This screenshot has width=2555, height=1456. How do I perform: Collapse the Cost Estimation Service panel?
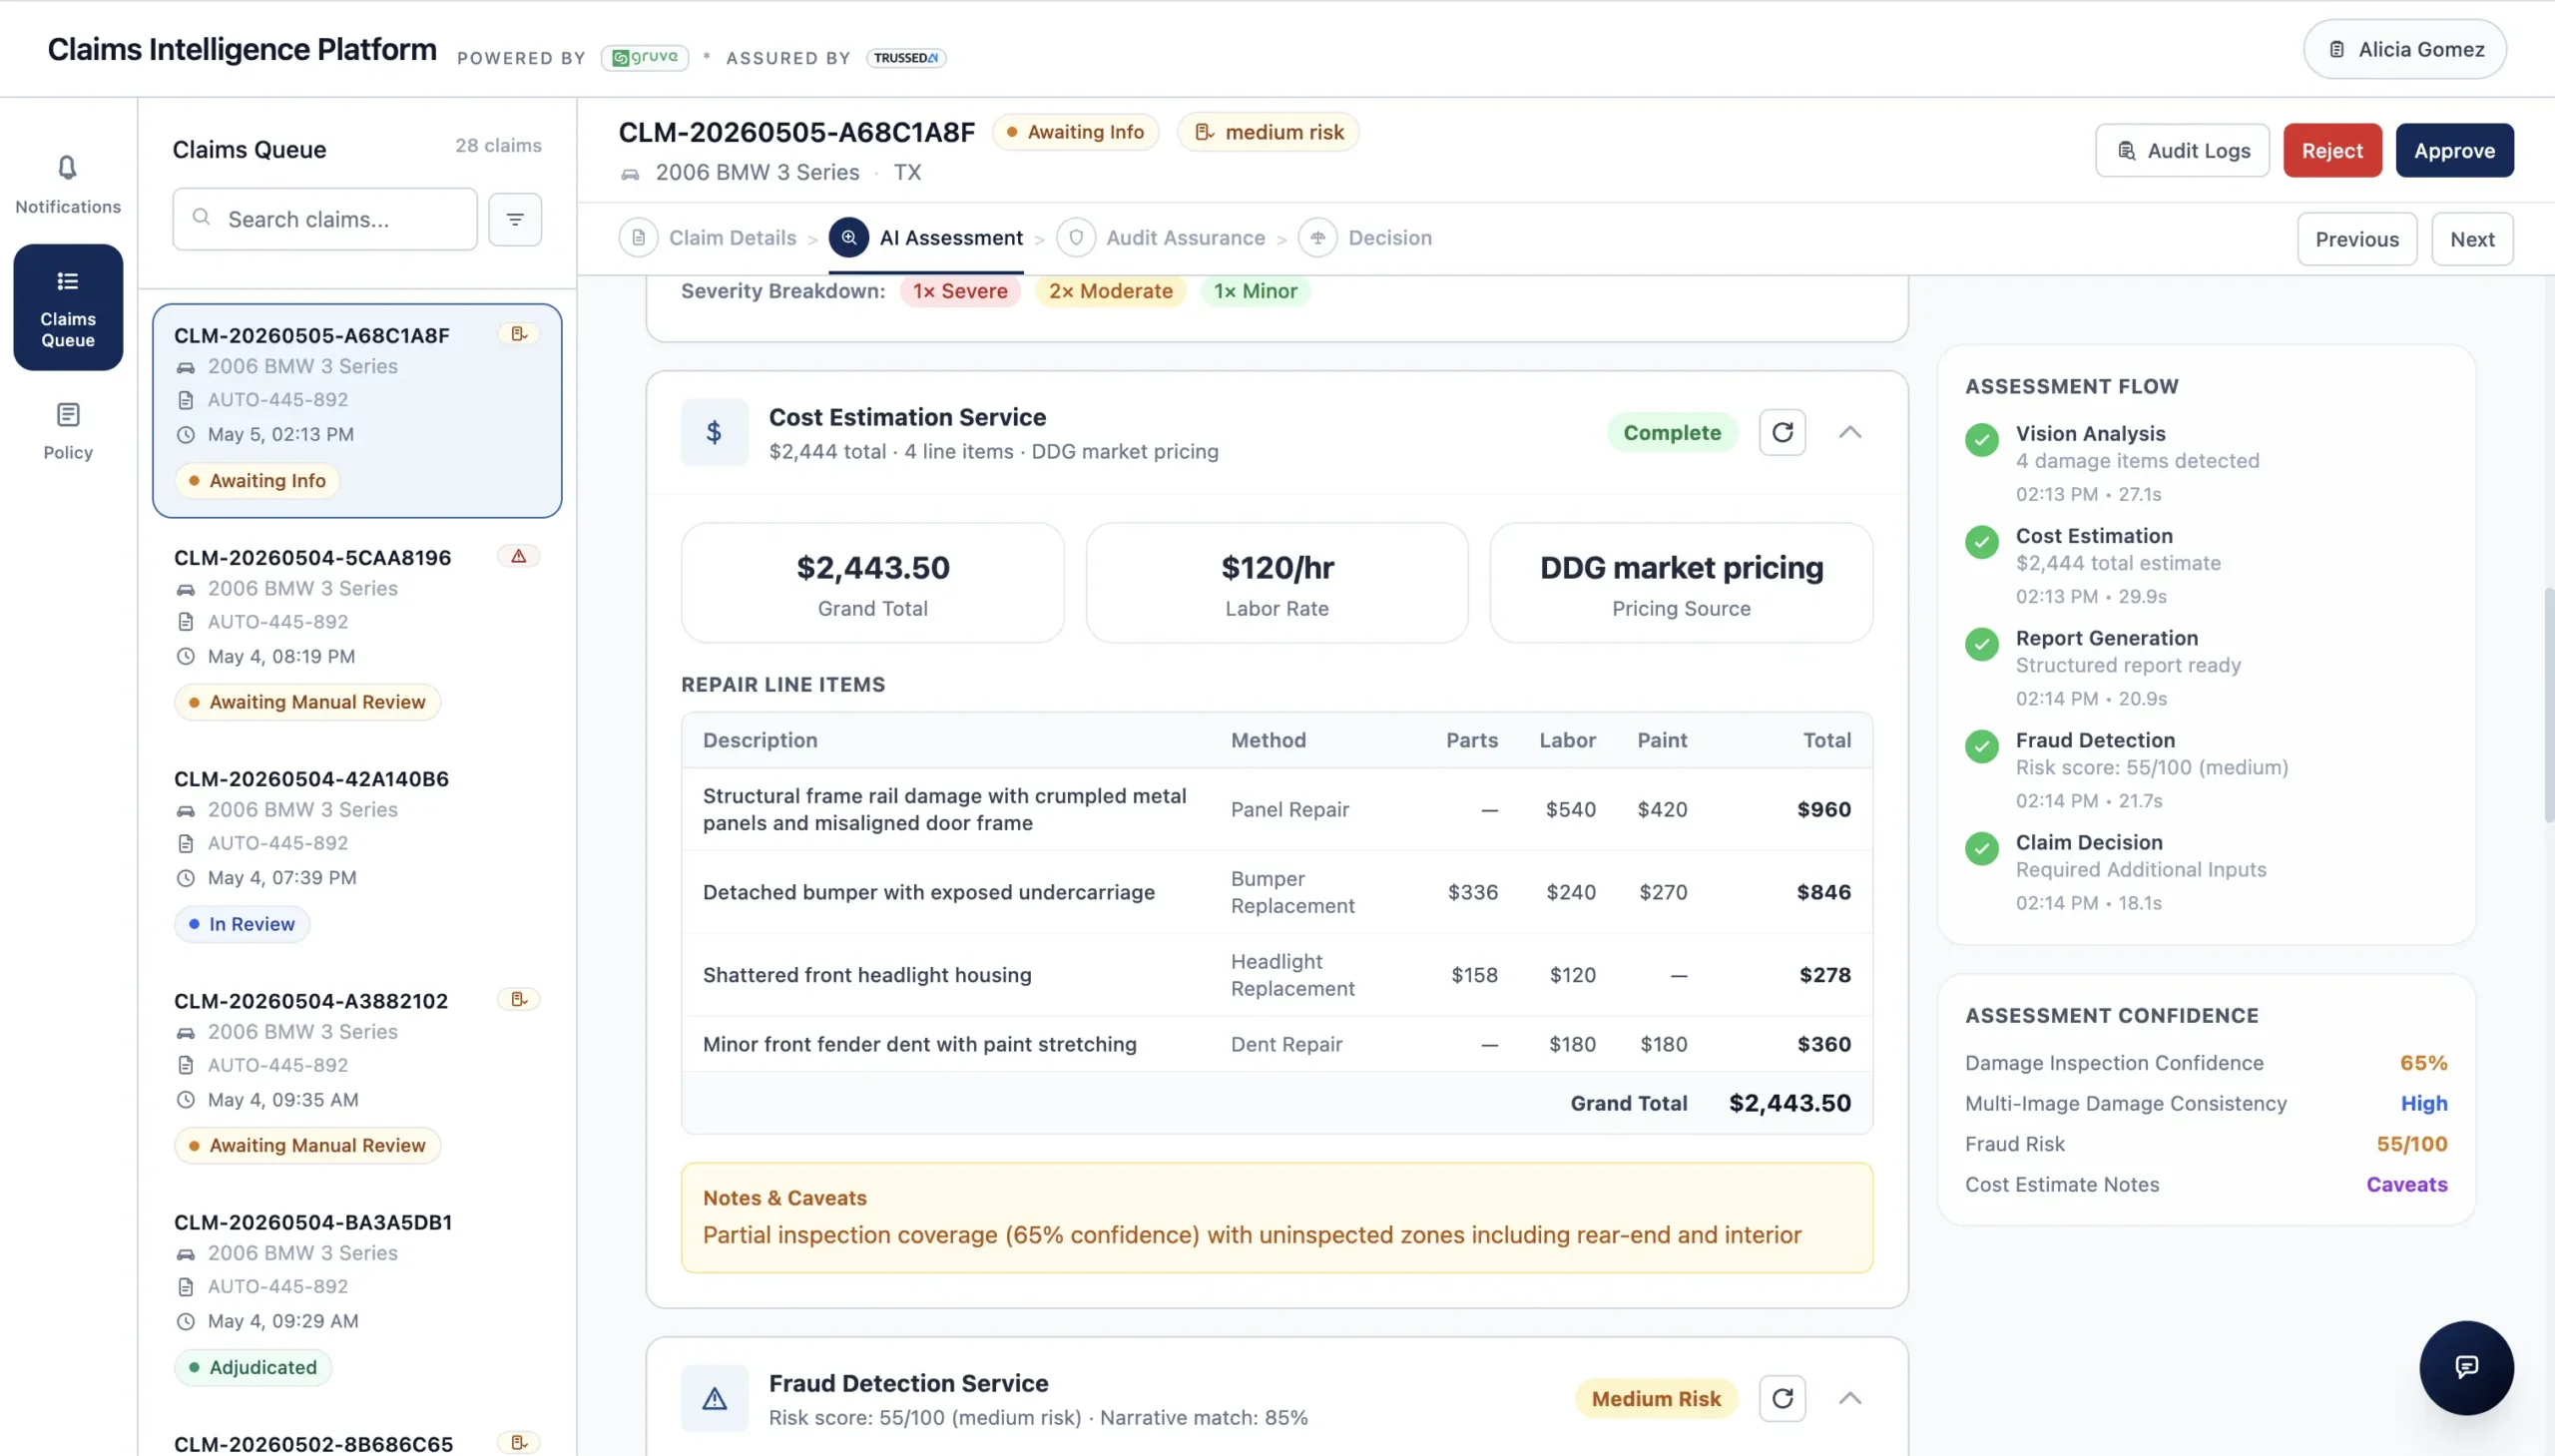coord(1850,432)
